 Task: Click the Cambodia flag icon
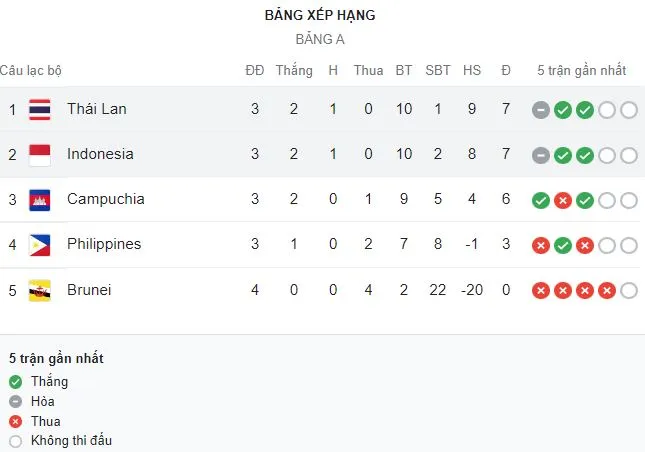pos(40,199)
